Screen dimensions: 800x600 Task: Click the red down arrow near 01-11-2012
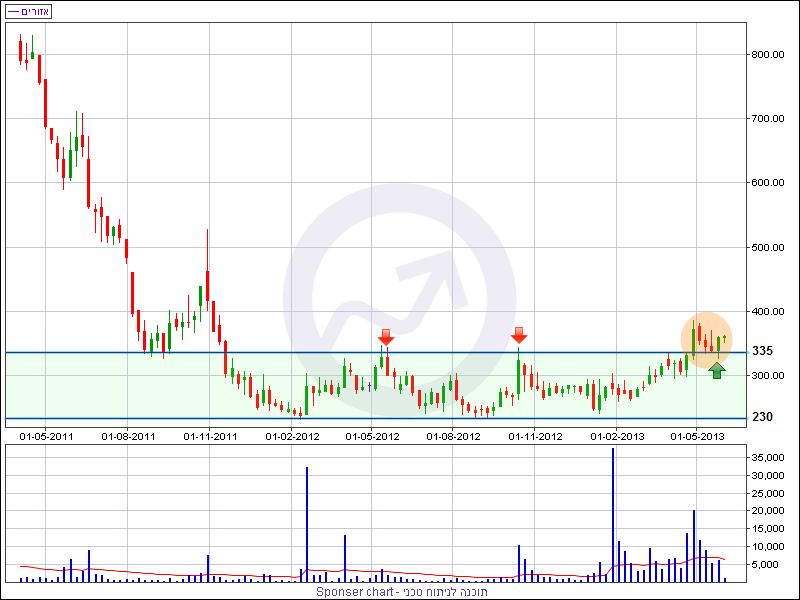click(x=519, y=335)
